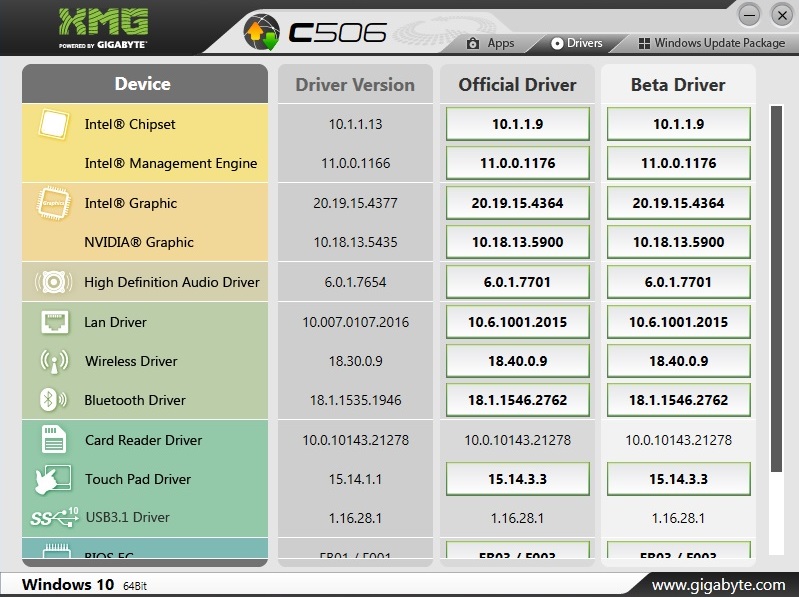
Task: Open the Windows Update Package tab
Action: point(711,43)
